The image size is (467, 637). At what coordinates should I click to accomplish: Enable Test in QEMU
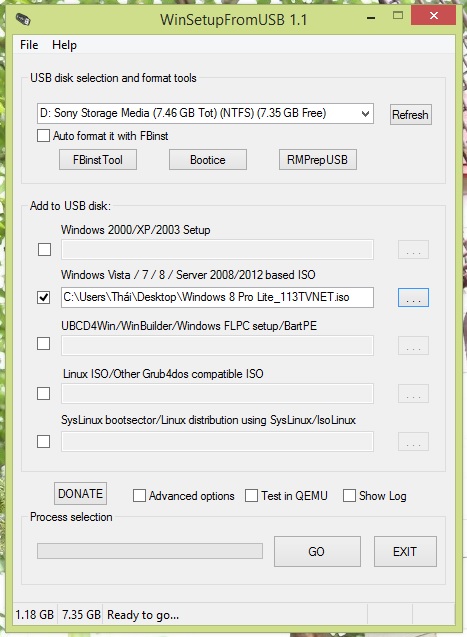click(x=251, y=496)
